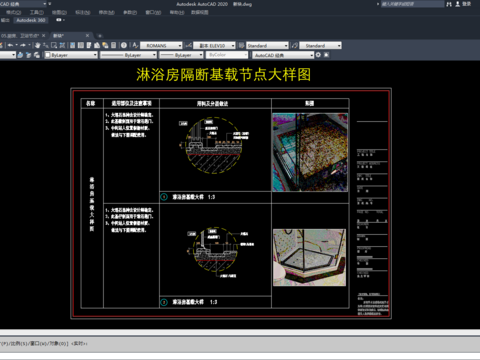This screenshot has width=480, height=360.
Task: Open the AutoCAD classic workspace dropdown
Action: point(283,55)
